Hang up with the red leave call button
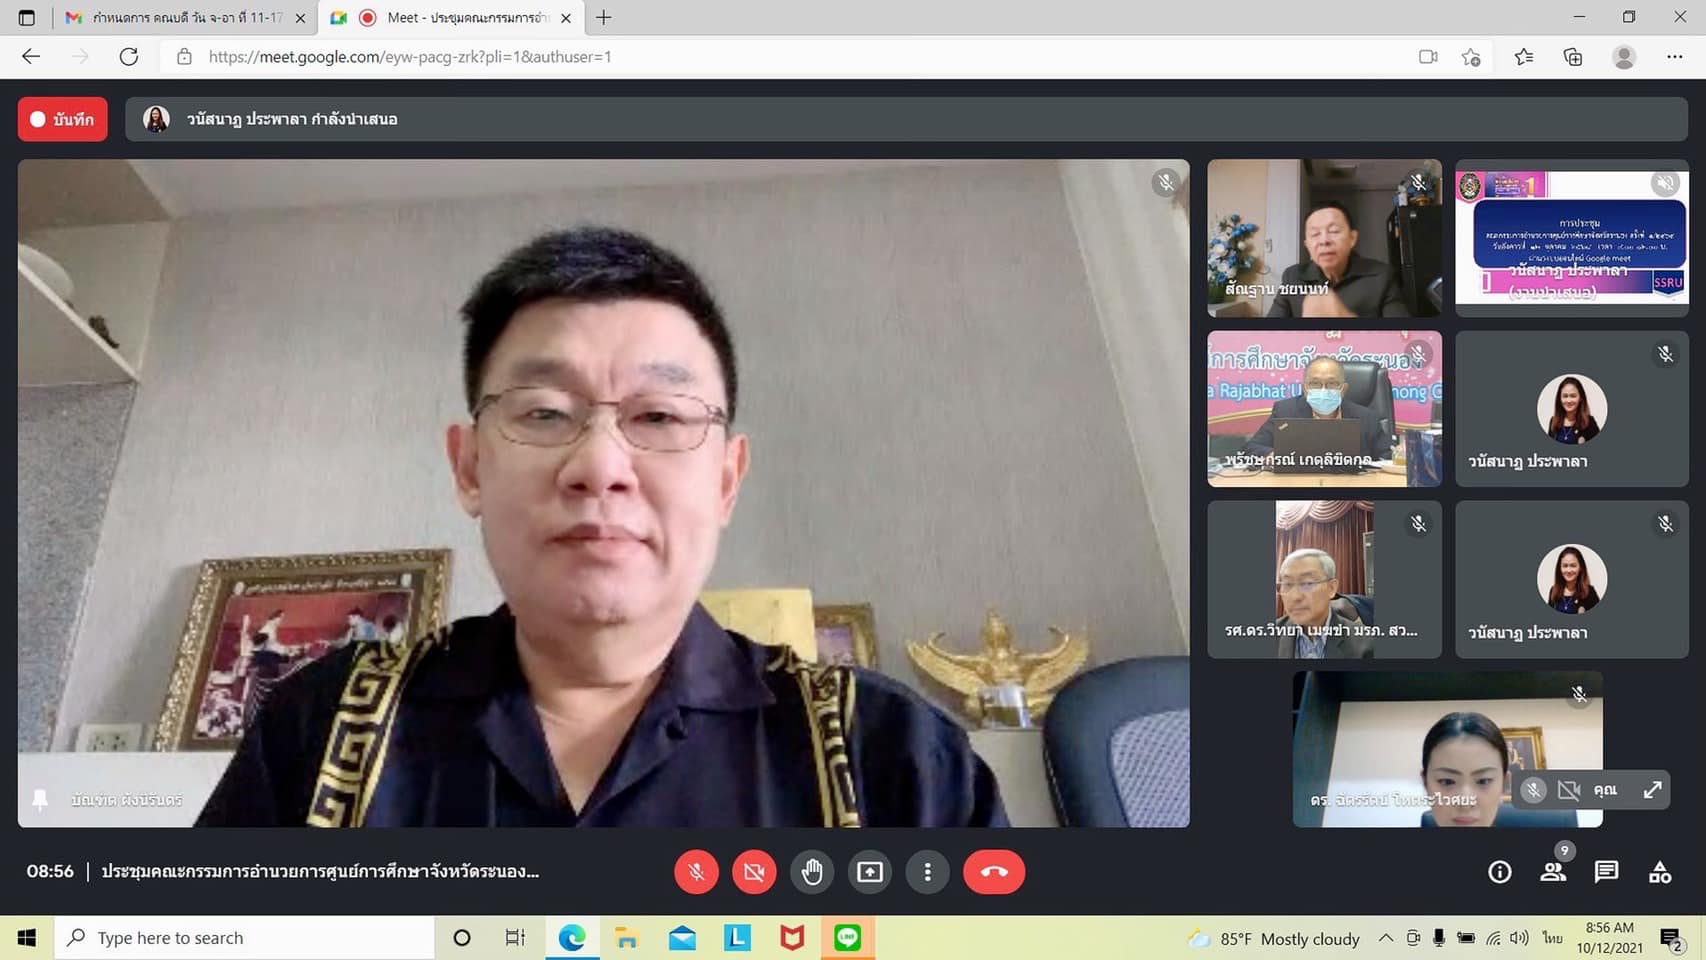The height and width of the screenshot is (960, 1706). (993, 872)
